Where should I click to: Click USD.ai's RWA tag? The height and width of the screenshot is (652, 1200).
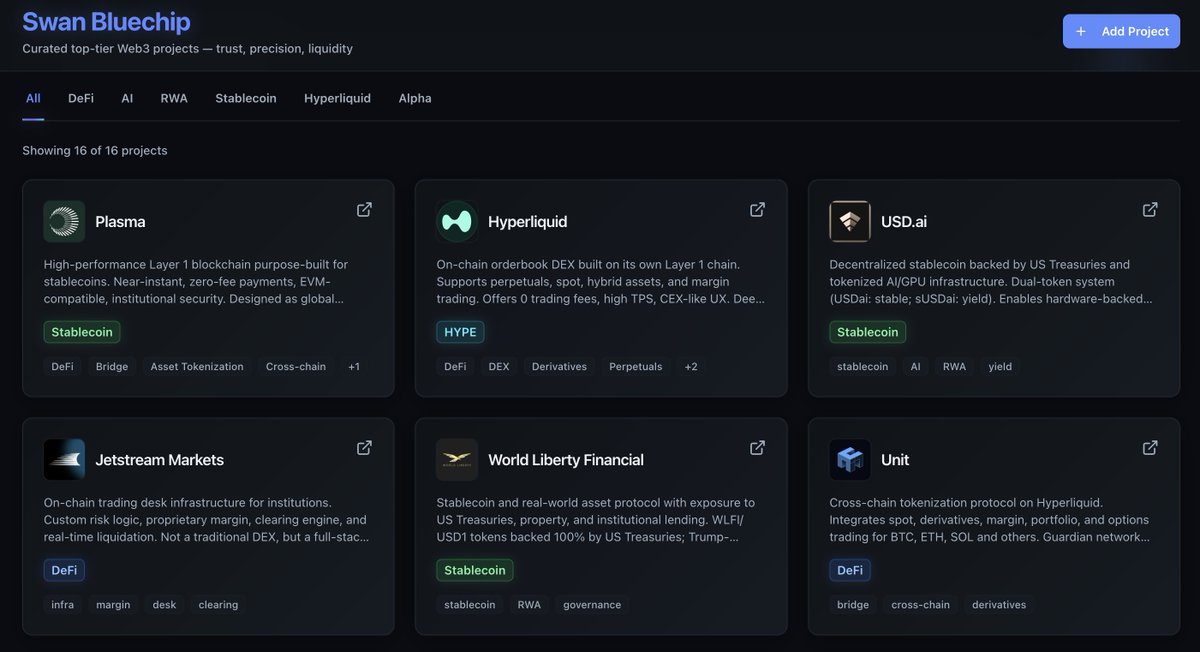(955, 367)
